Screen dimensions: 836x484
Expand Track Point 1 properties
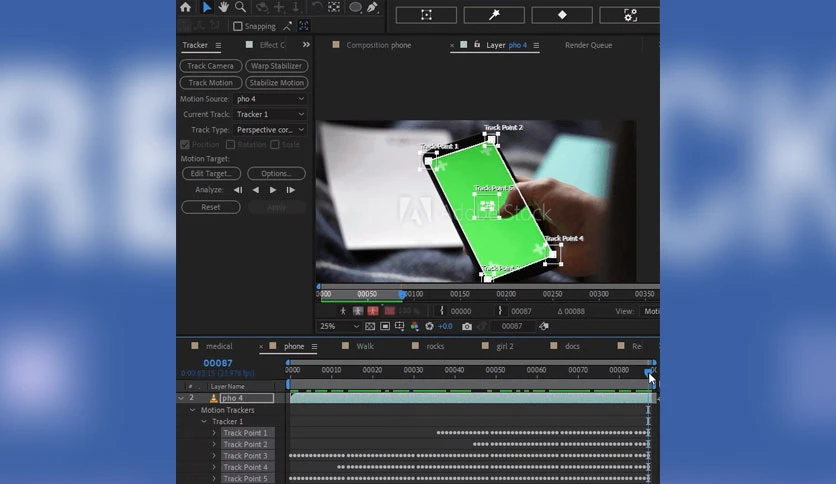point(214,433)
